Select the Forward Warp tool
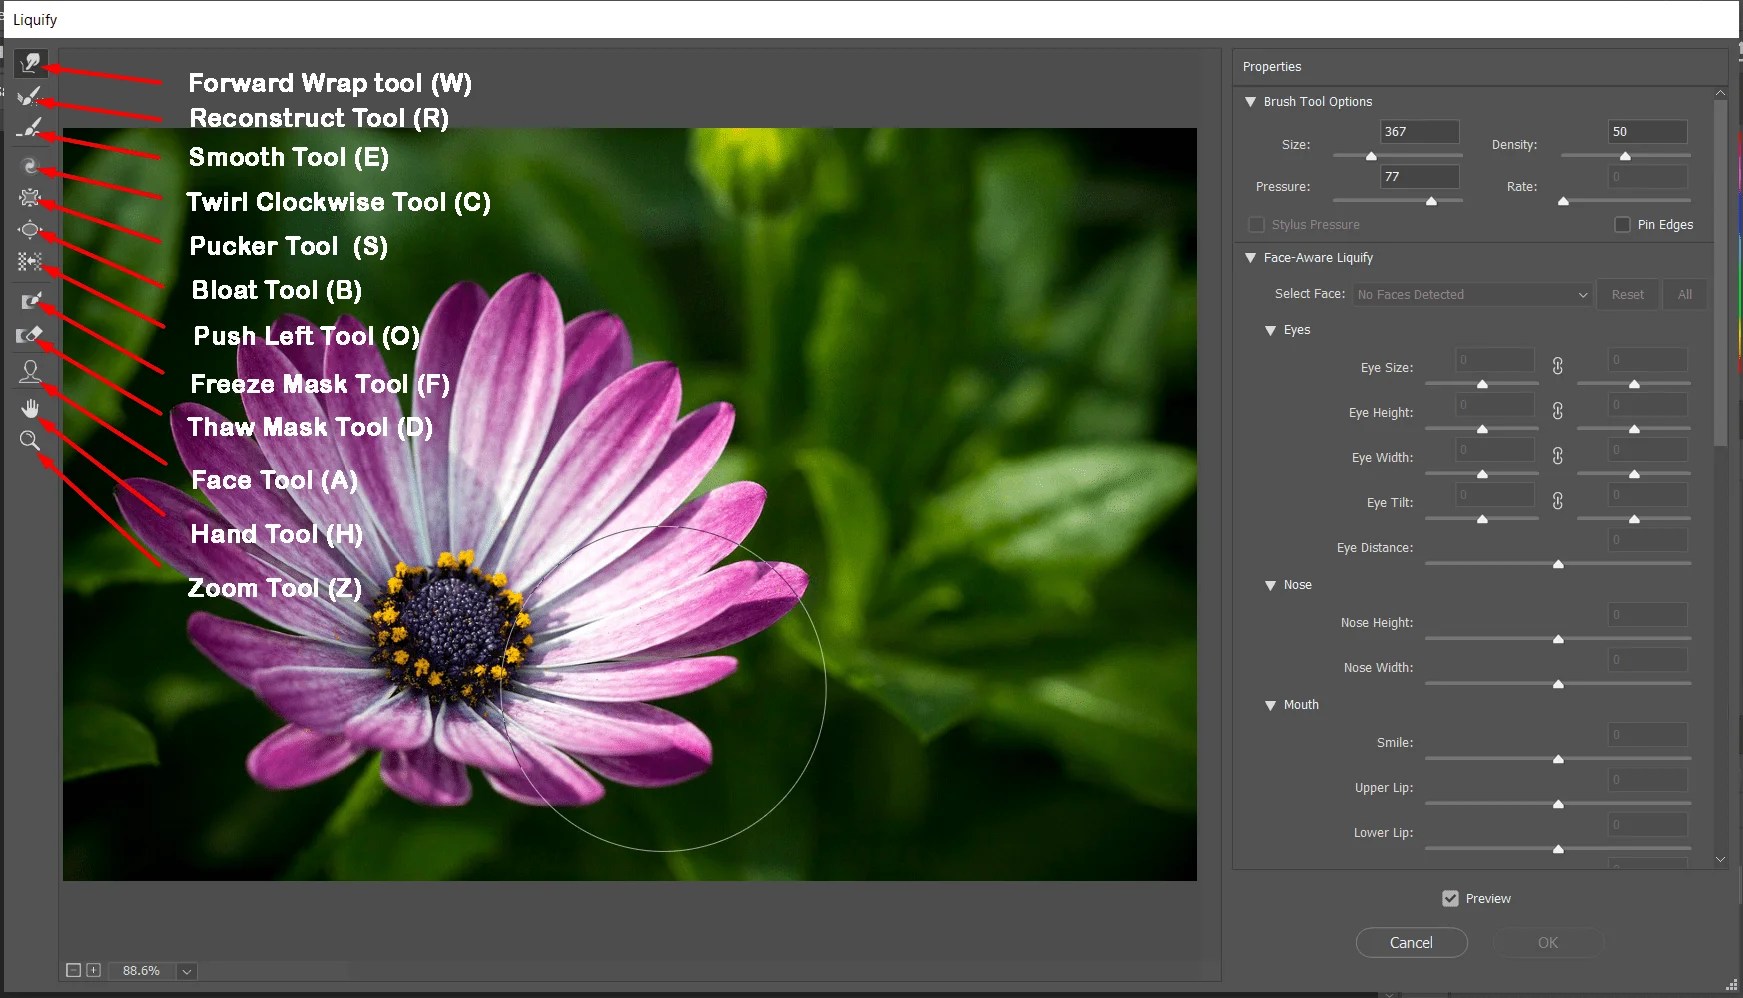 pos(30,63)
